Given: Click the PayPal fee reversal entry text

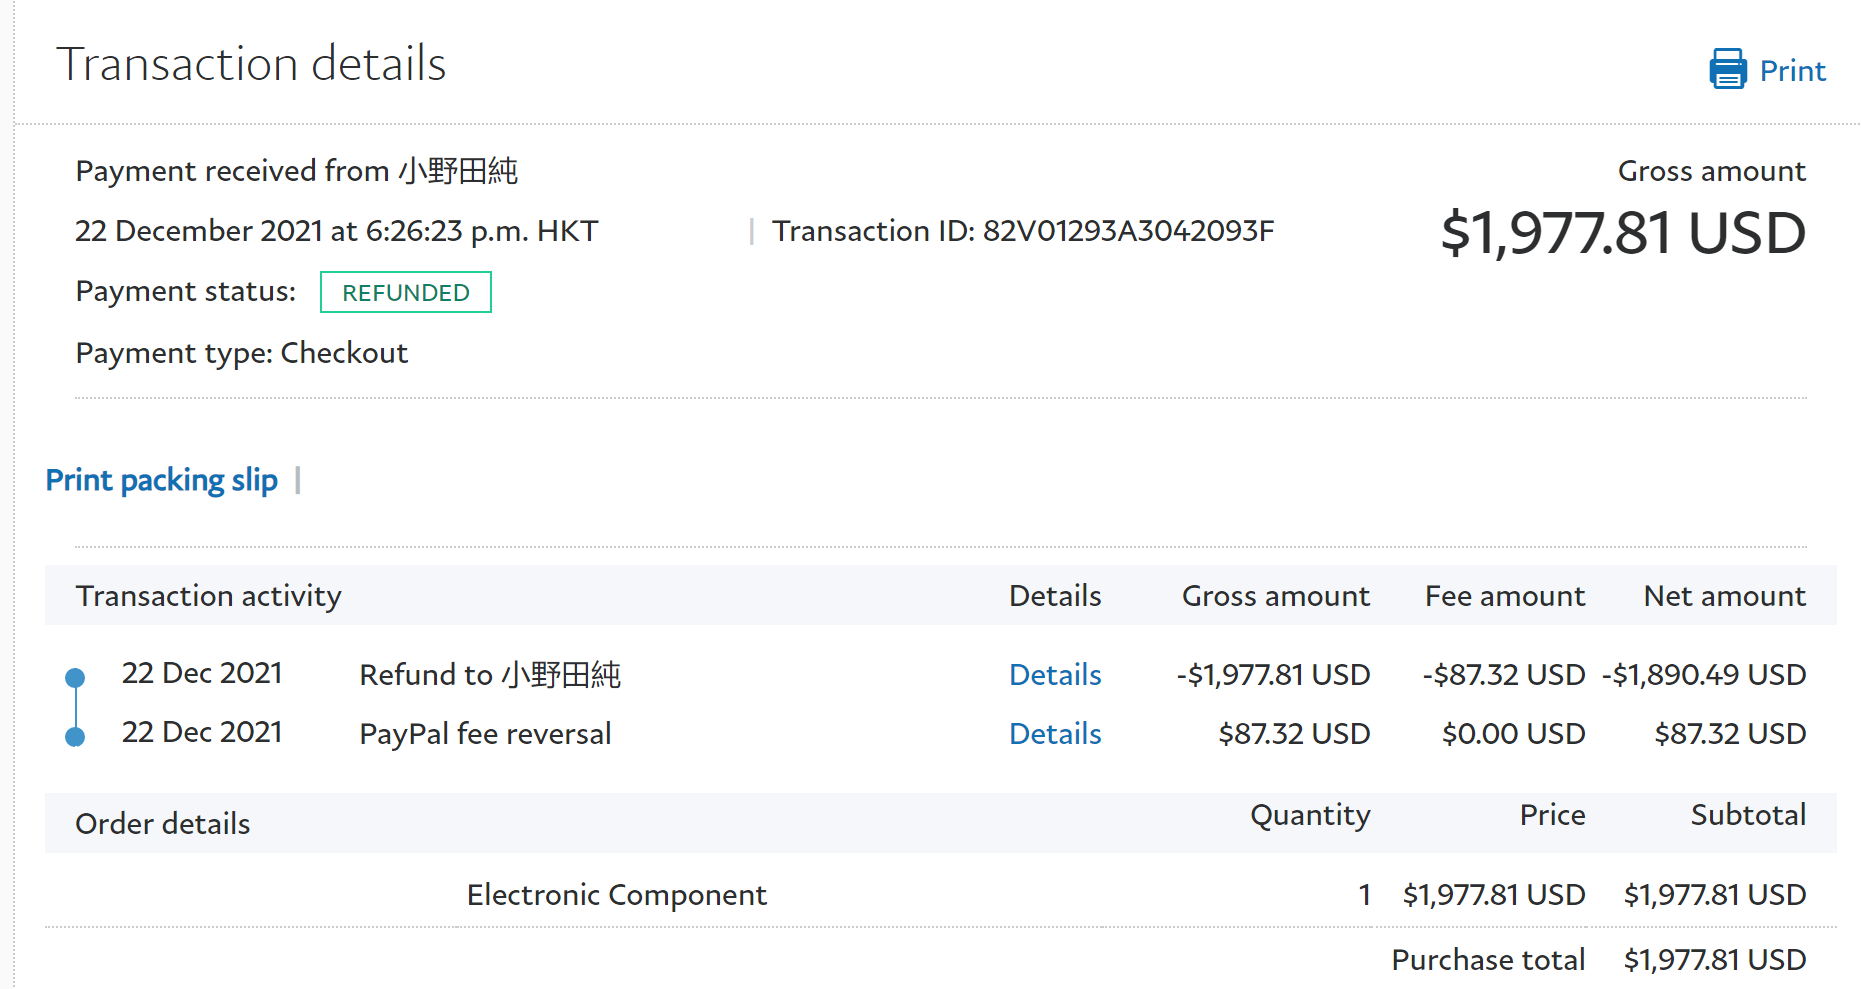Looking at the screenshot, I should coord(485,734).
